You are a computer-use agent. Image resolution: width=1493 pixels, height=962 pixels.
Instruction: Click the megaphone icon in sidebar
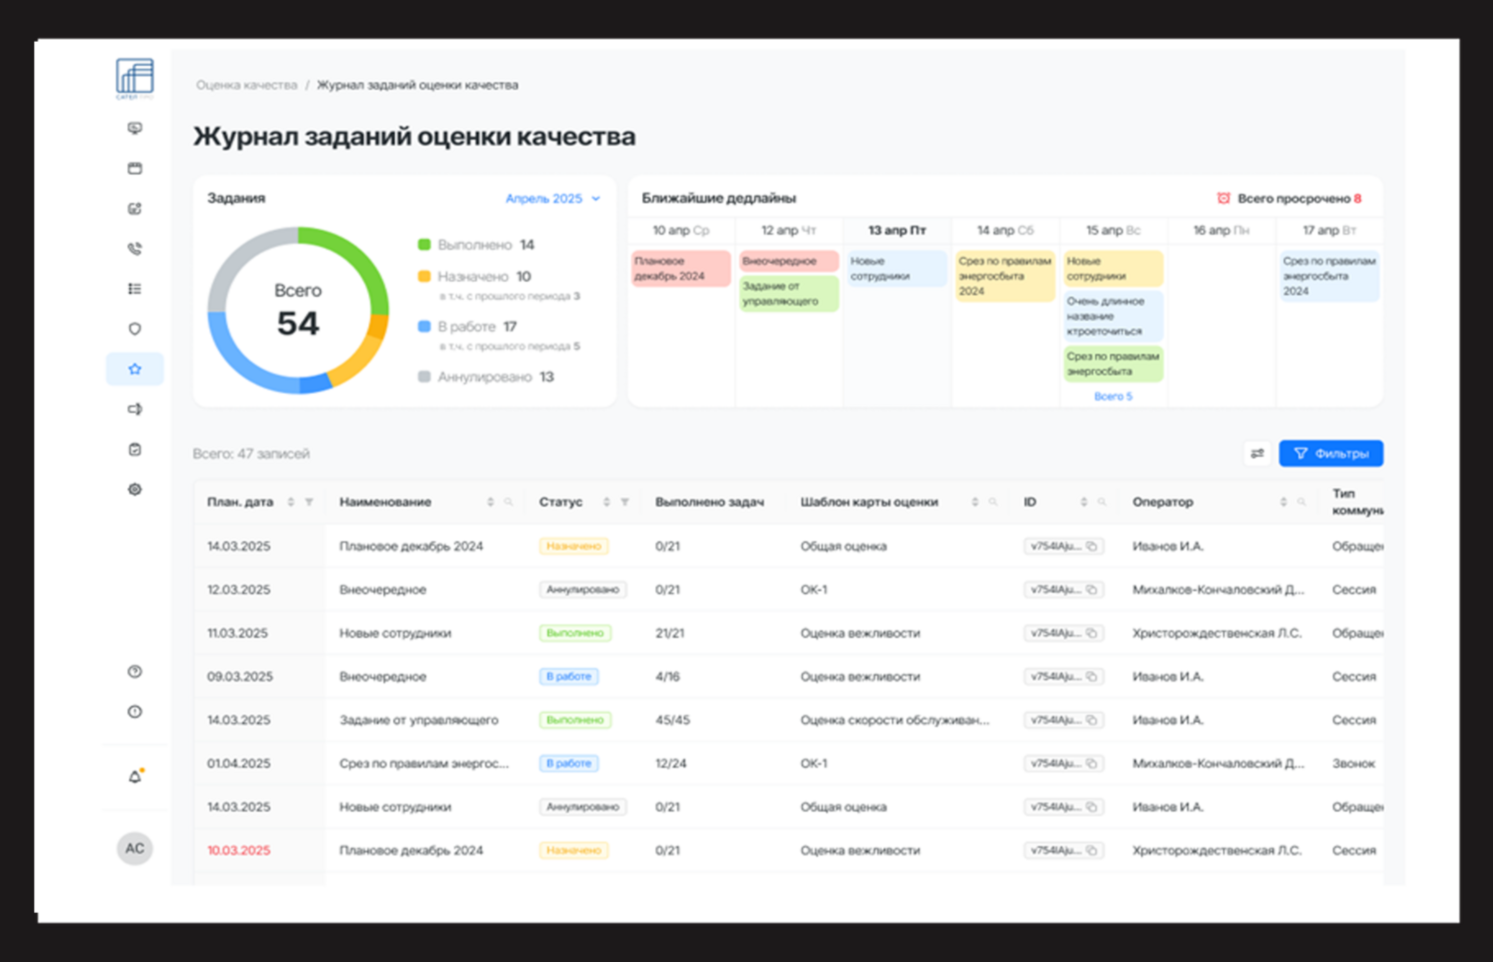135,409
